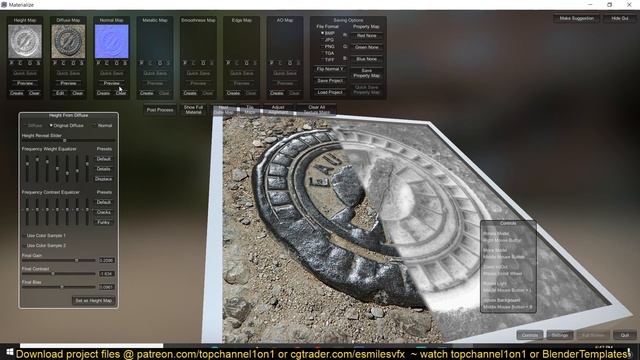Click Create under Height Map

[x=17, y=93]
